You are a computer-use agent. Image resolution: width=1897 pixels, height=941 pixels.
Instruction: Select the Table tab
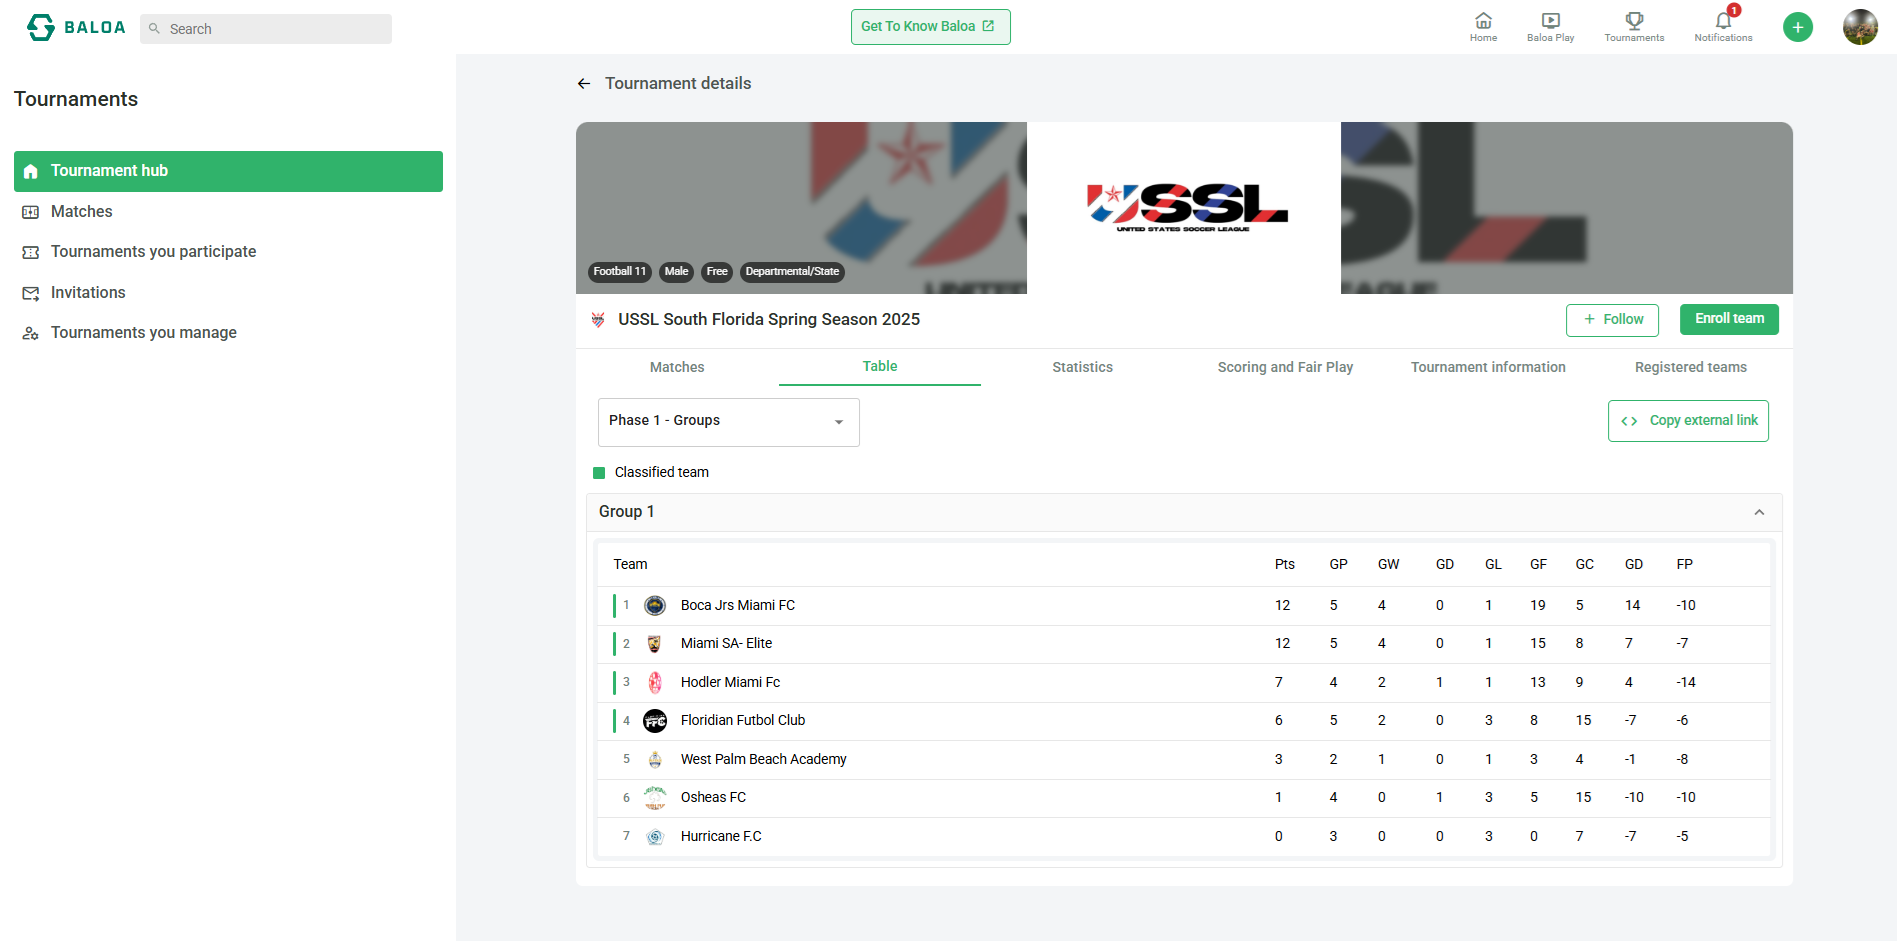(x=880, y=366)
